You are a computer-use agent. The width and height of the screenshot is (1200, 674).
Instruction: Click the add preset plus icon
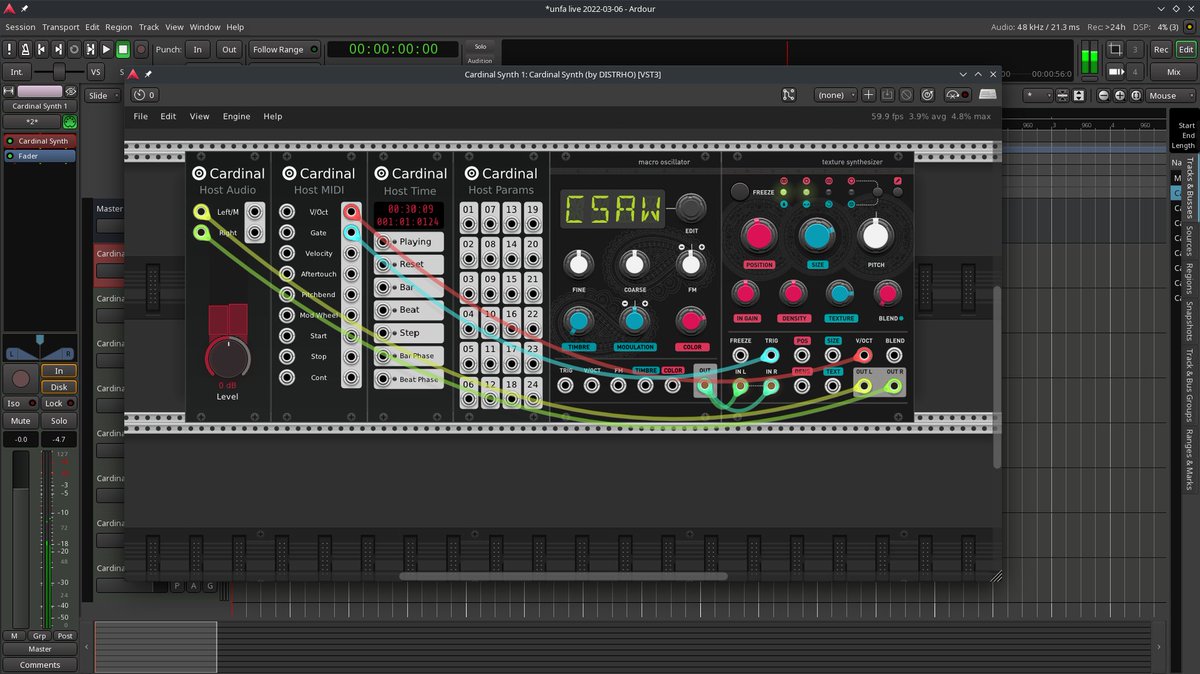(866, 95)
